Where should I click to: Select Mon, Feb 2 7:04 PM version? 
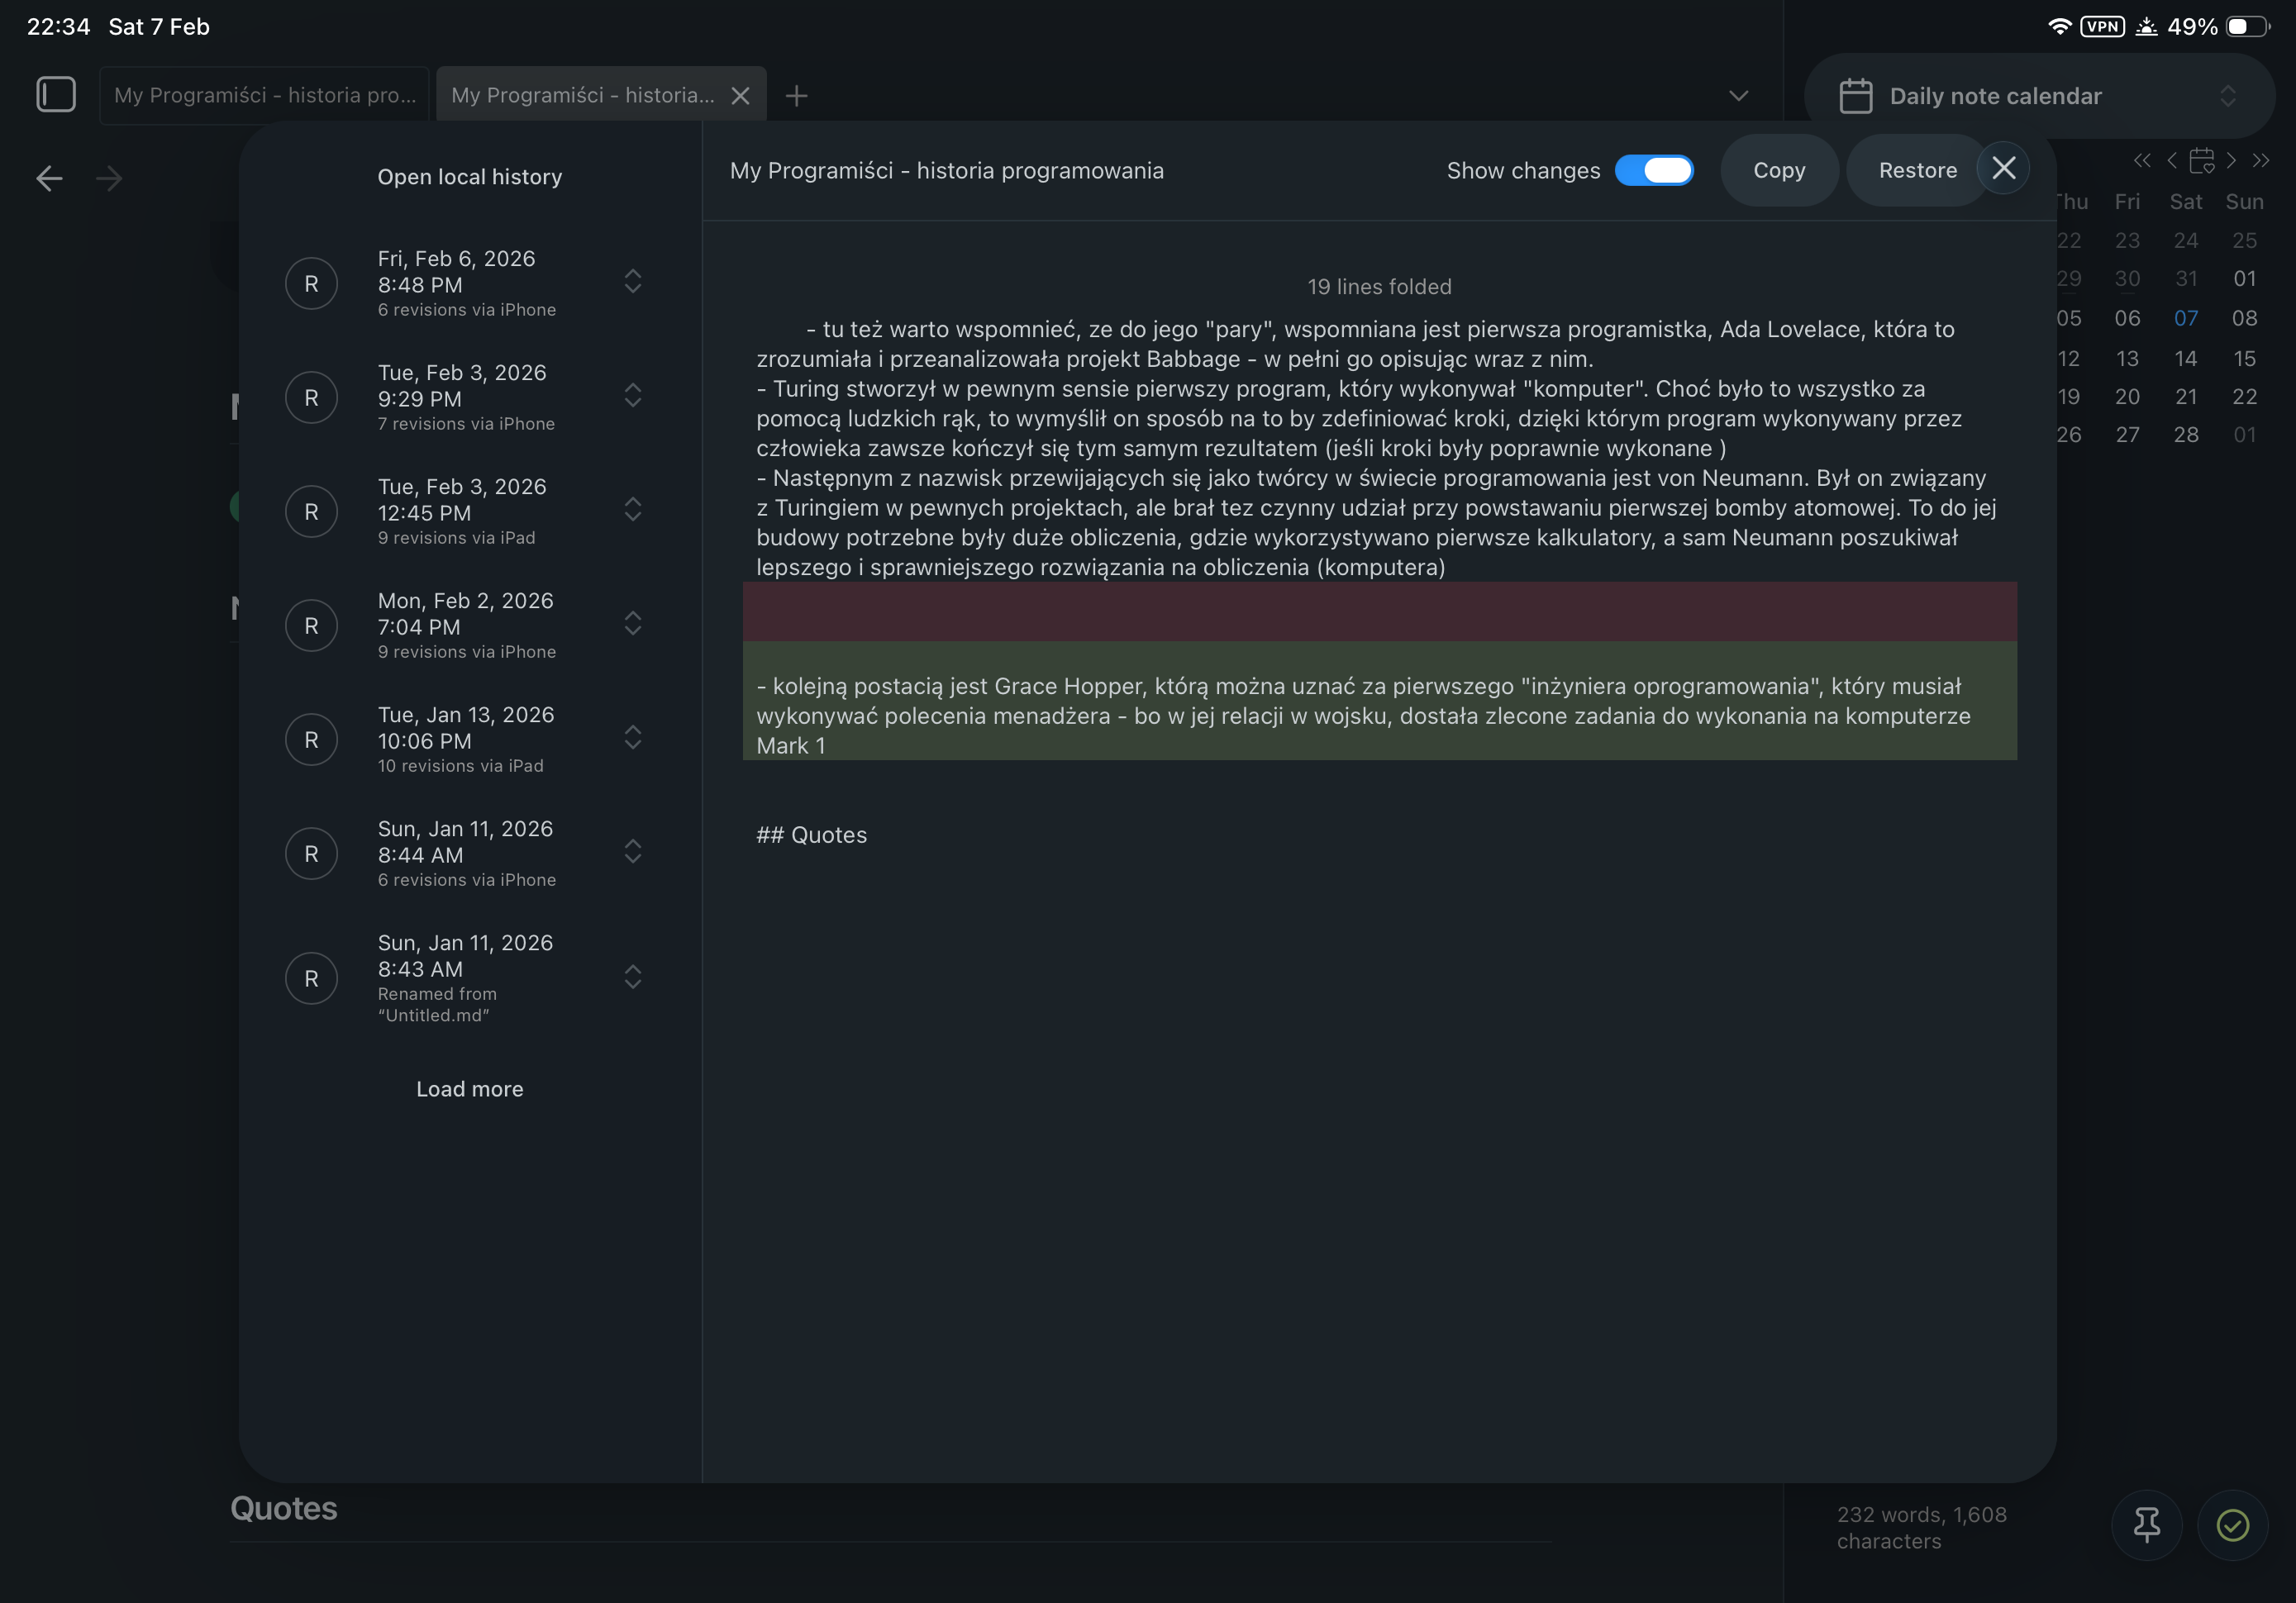coord(465,625)
